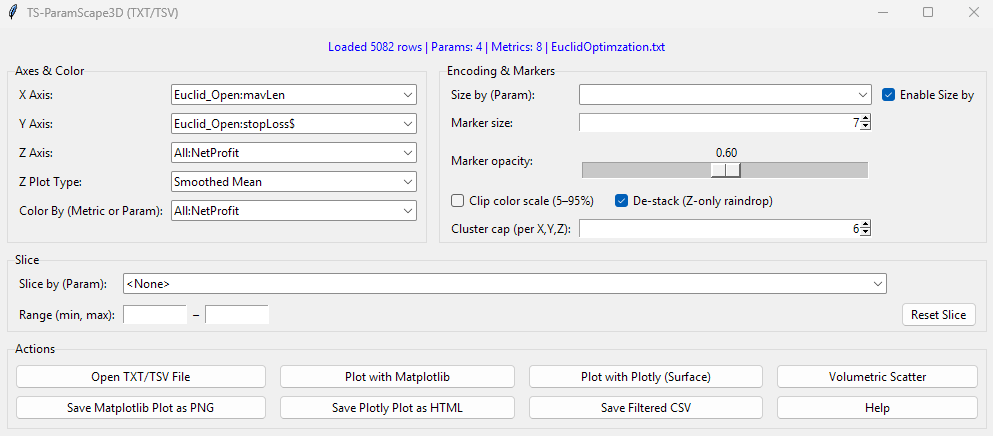Viewport: 993px width, 436px height.
Task: Launch the Volumetric Scatter plot
Action: click(877, 377)
